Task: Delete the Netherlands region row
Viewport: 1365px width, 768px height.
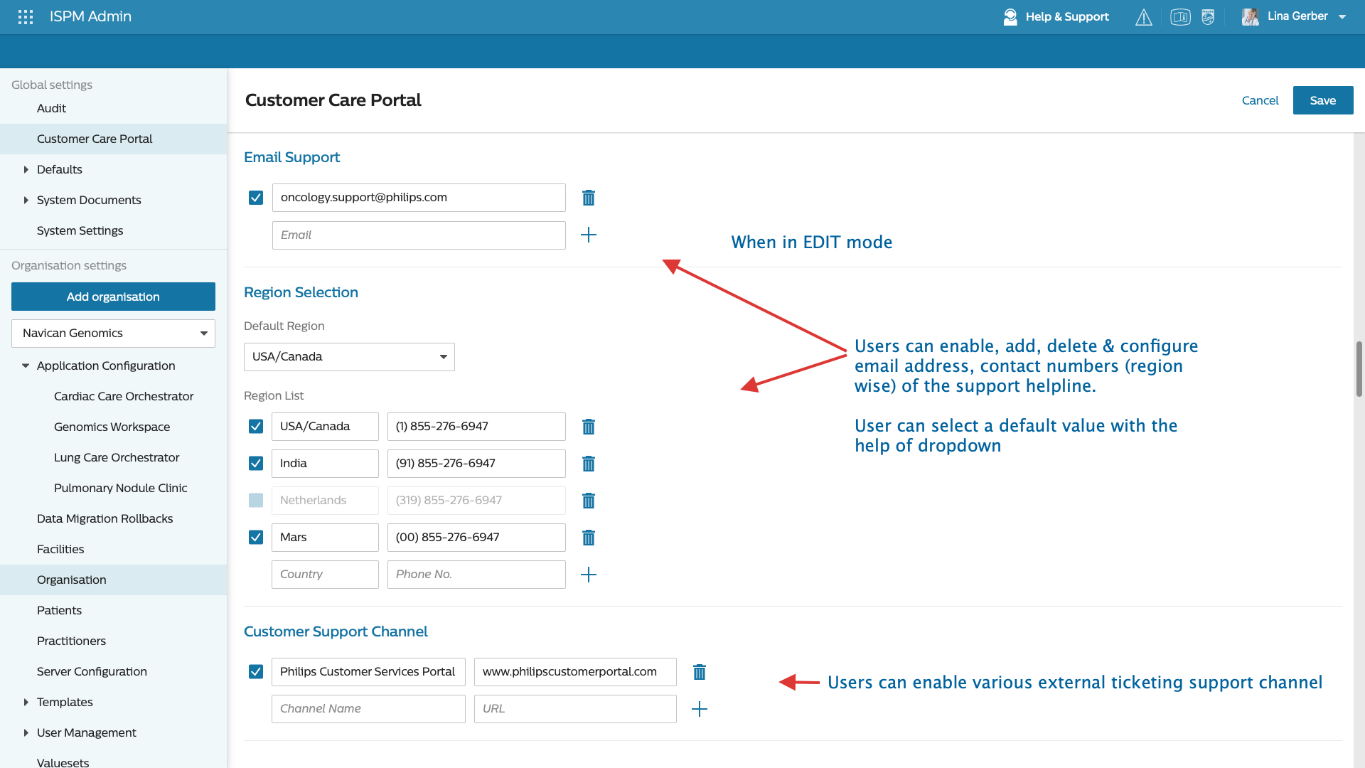Action: click(589, 501)
